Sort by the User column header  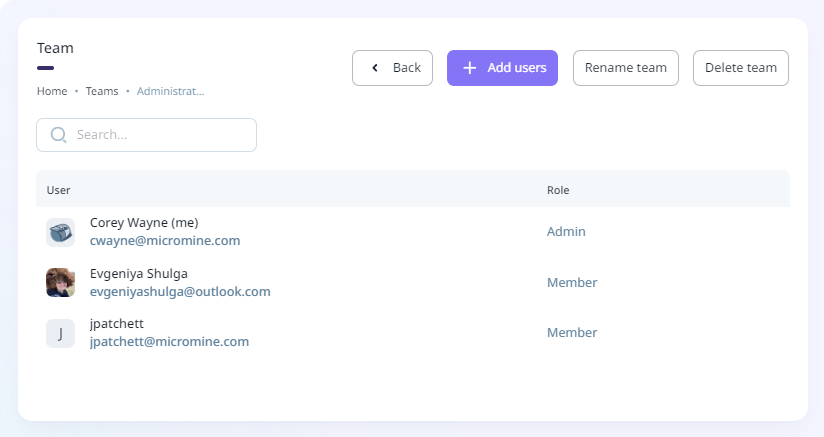coord(59,190)
